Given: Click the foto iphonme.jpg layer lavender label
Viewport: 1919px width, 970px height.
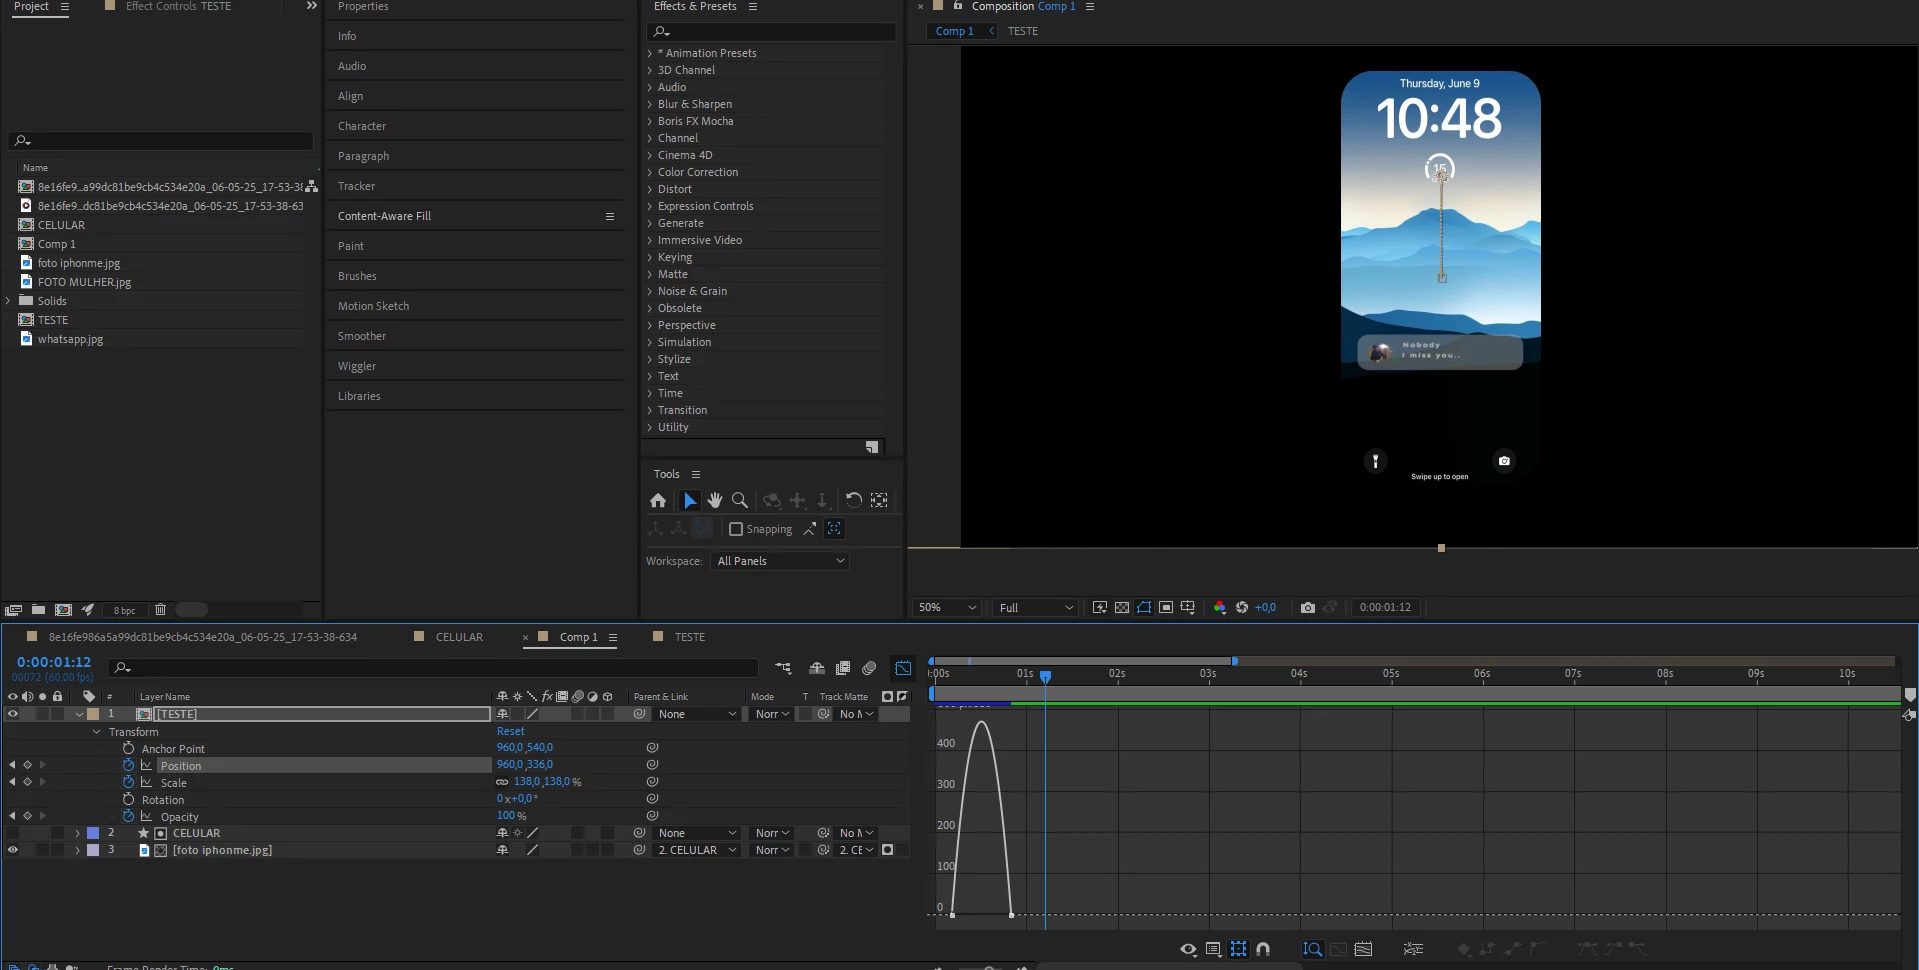Looking at the screenshot, I should [93, 850].
